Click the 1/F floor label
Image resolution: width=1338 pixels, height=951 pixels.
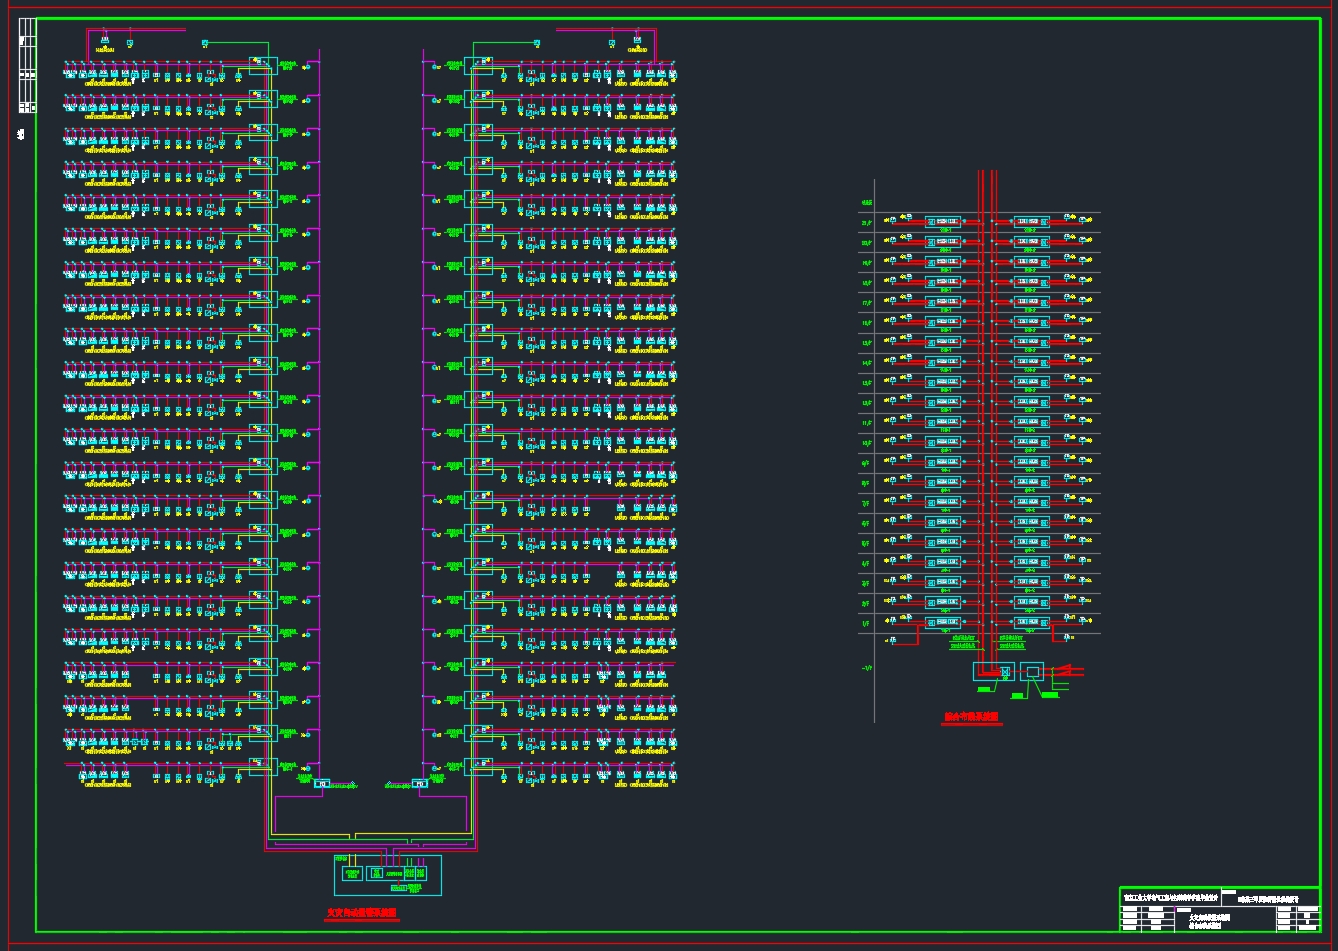click(866, 623)
